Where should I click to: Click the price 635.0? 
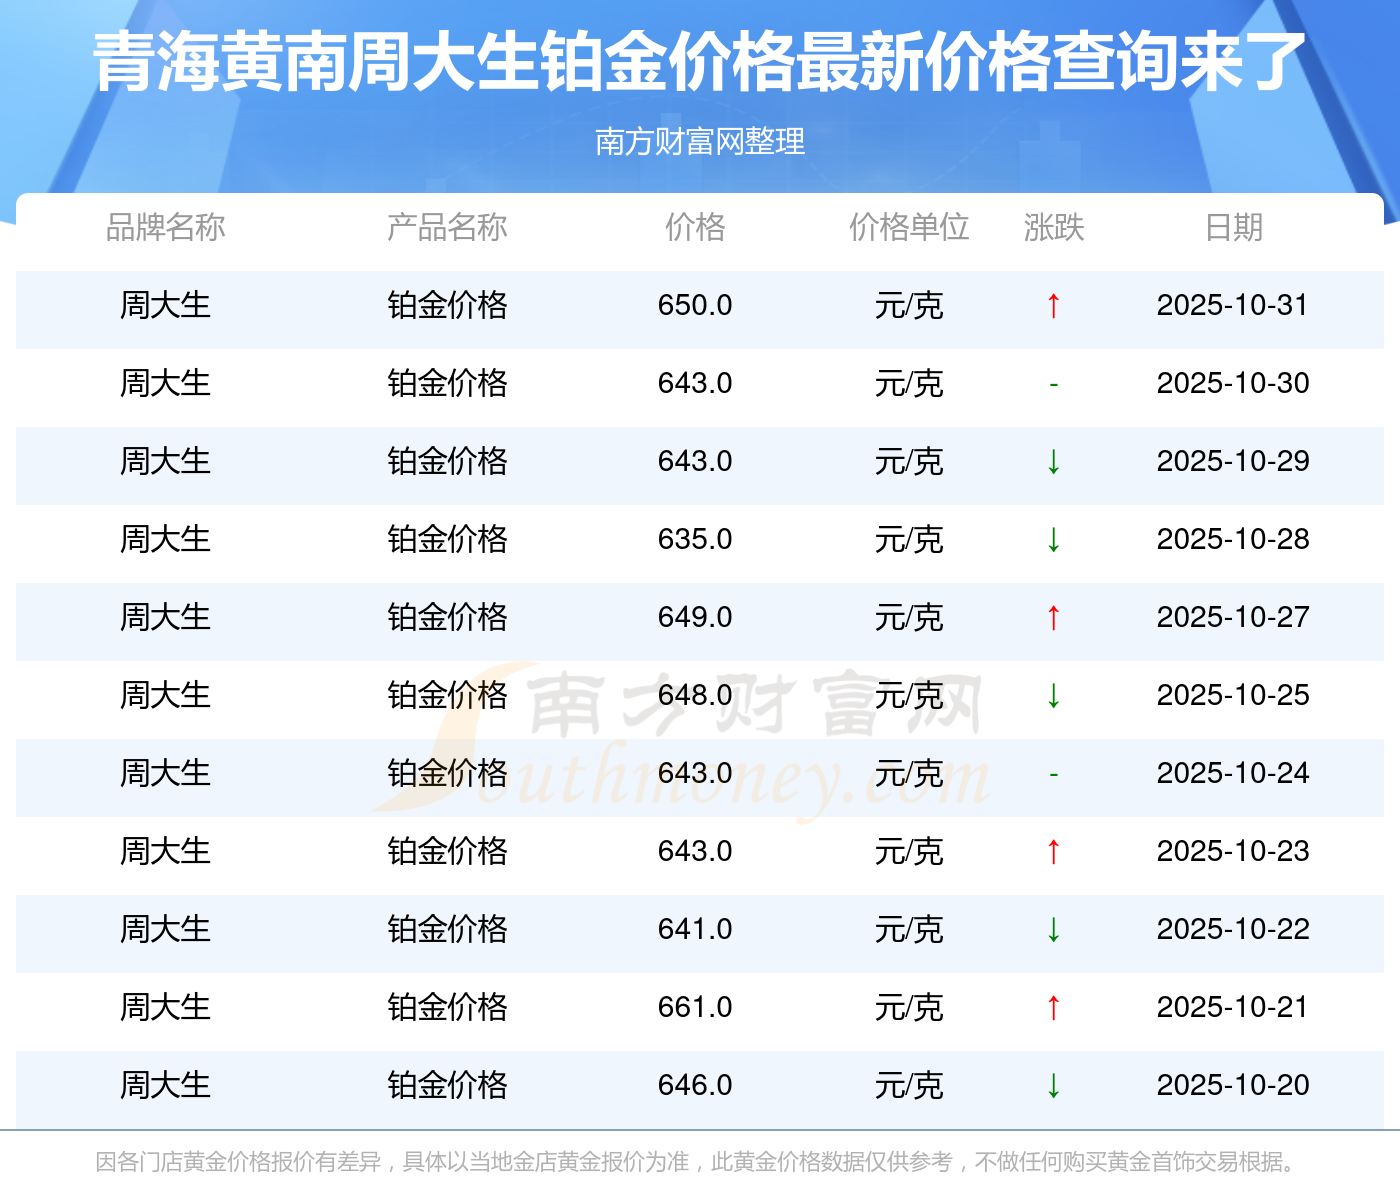(695, 539)
